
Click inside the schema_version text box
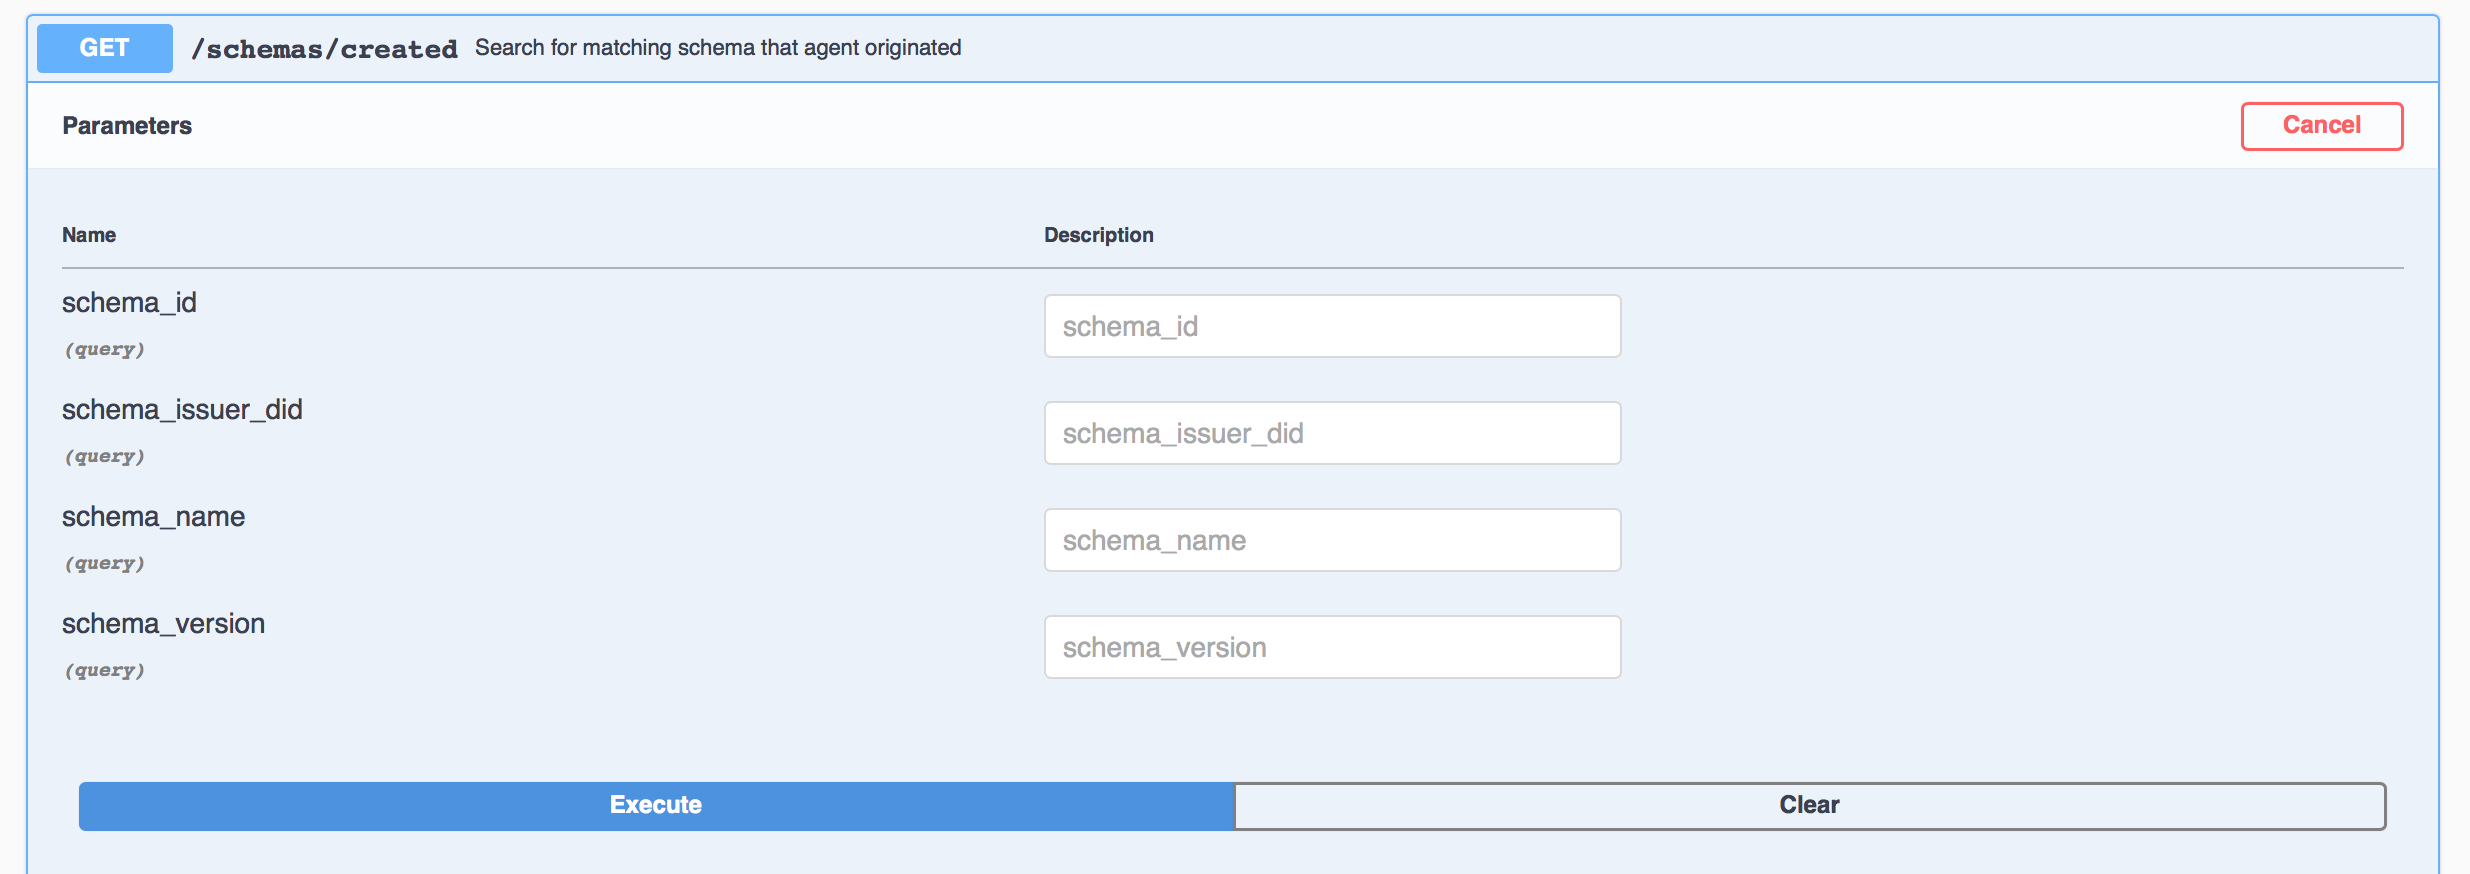coord(1332,647)
